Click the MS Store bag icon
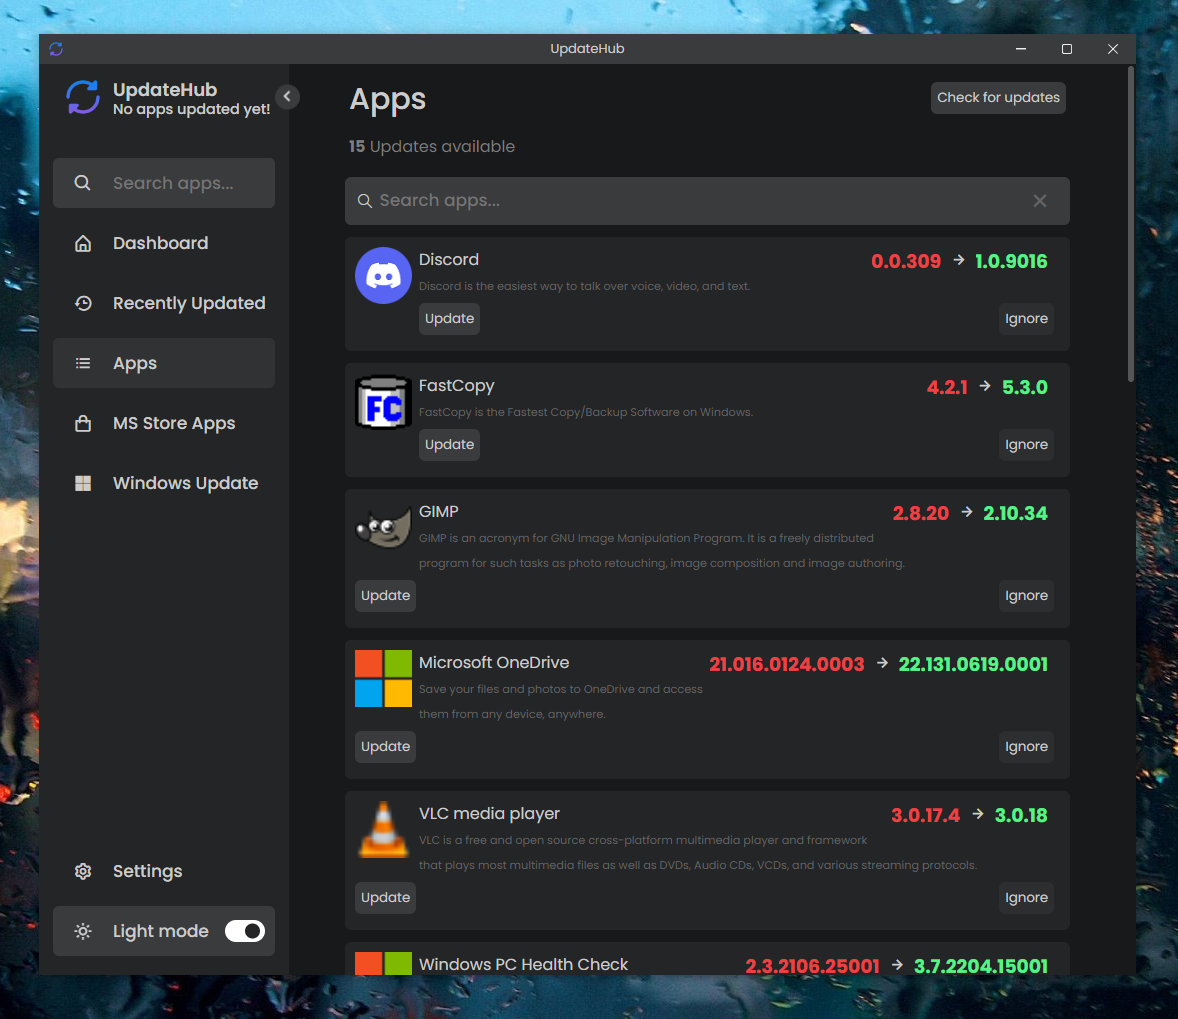1178x1019 pixels. point(83,423)
